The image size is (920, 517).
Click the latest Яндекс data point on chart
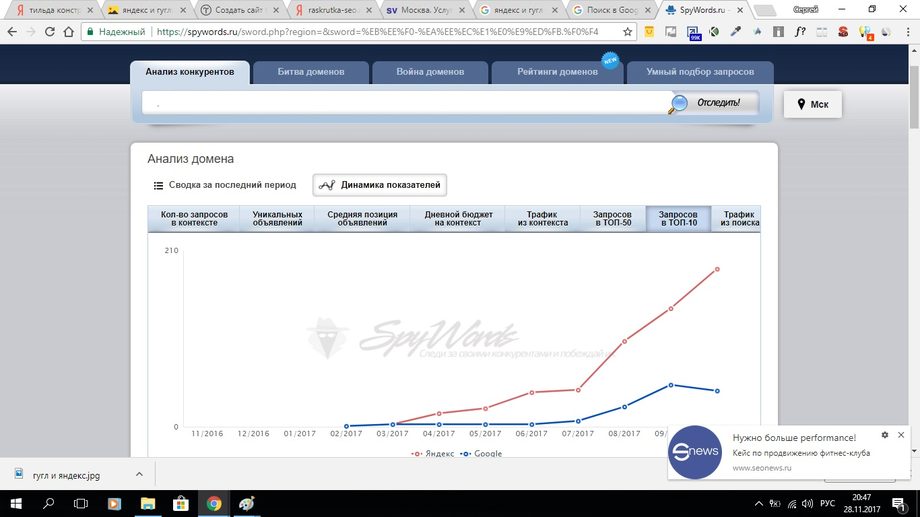coord(717,269)
